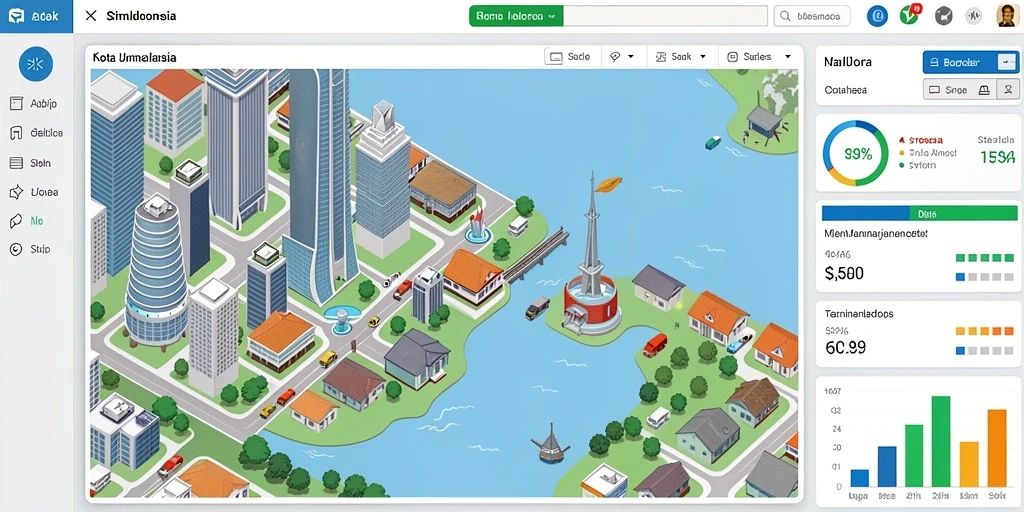Expand the arrow next to map pin icon
The image size is (1024, 512).
coord(631,57)
